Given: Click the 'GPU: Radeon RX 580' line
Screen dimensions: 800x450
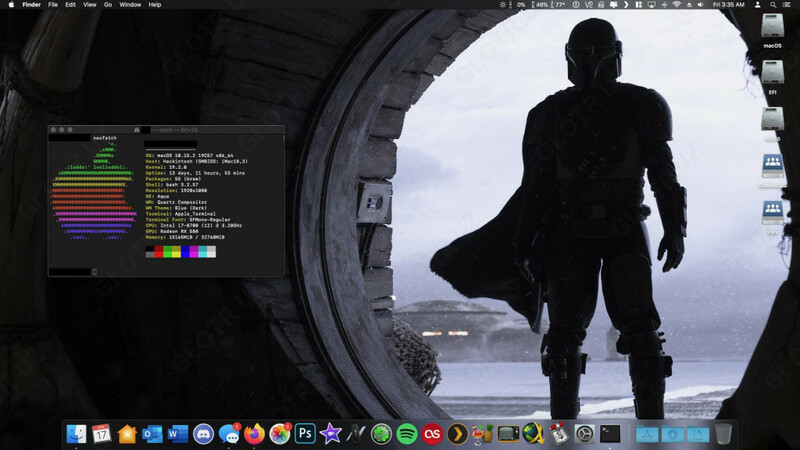Looking at the screenshot, I should click(171, 231).
